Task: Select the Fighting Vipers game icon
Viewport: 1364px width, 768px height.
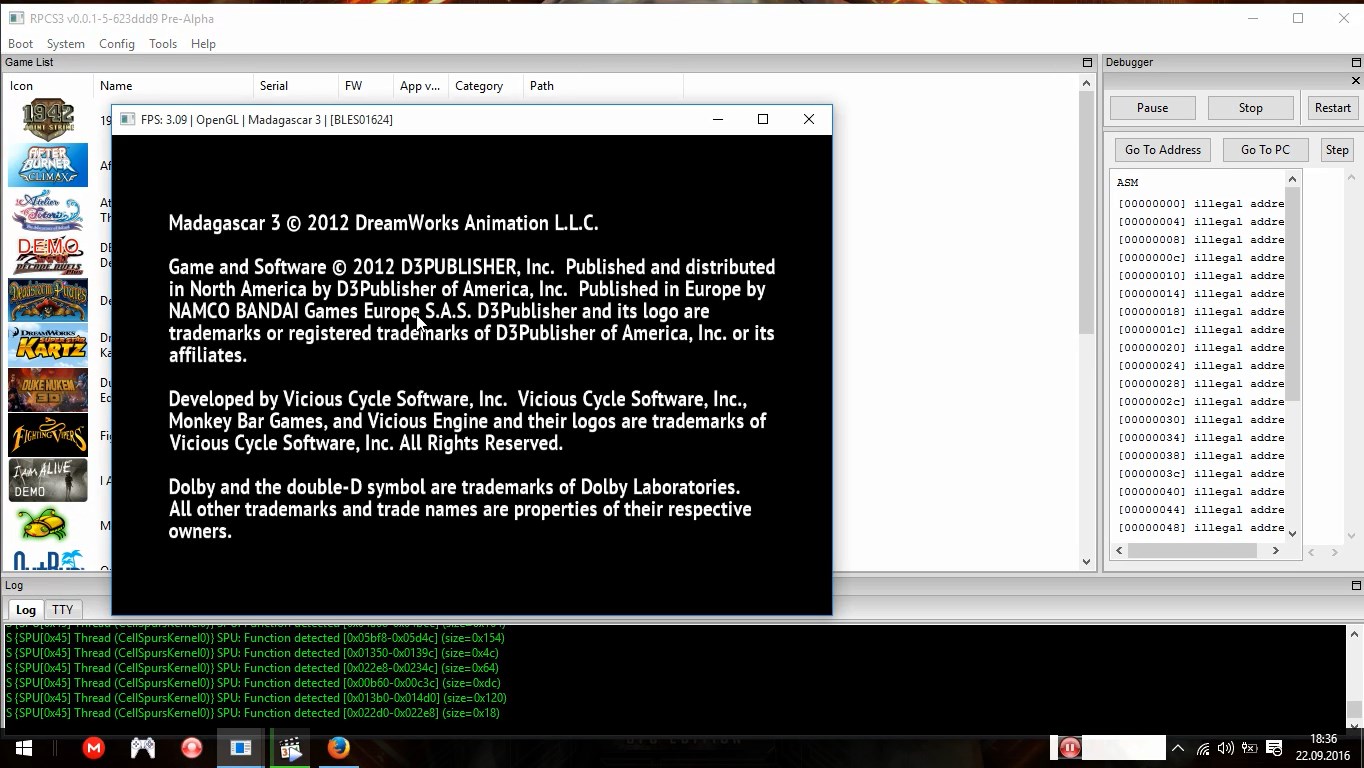Action: 48,435
